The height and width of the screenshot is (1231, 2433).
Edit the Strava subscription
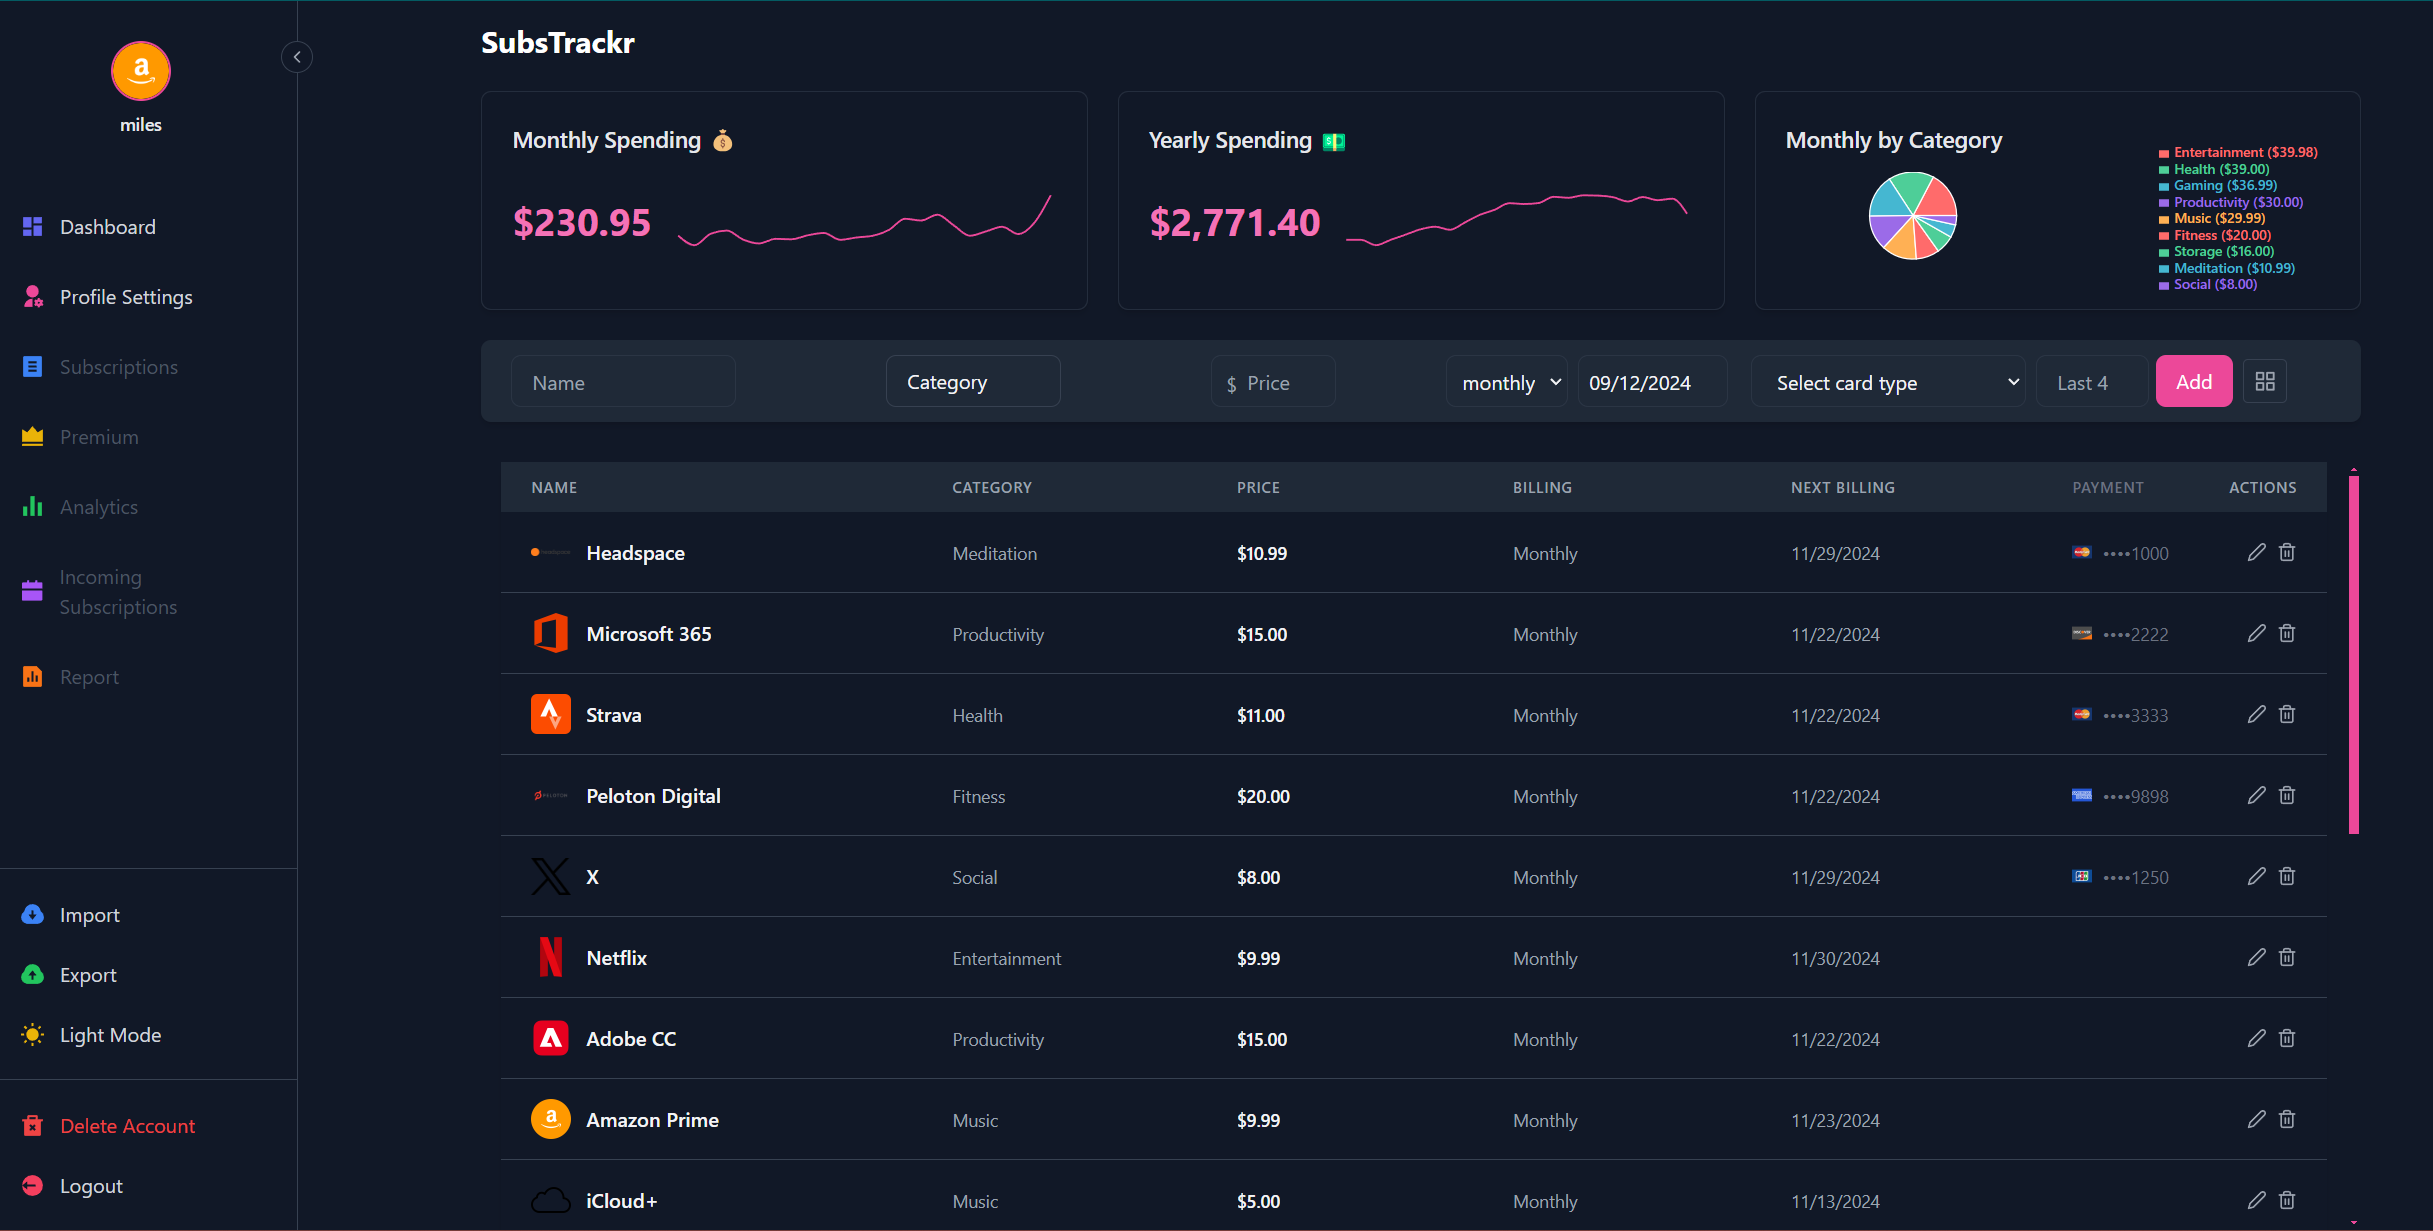[2257, 714]
